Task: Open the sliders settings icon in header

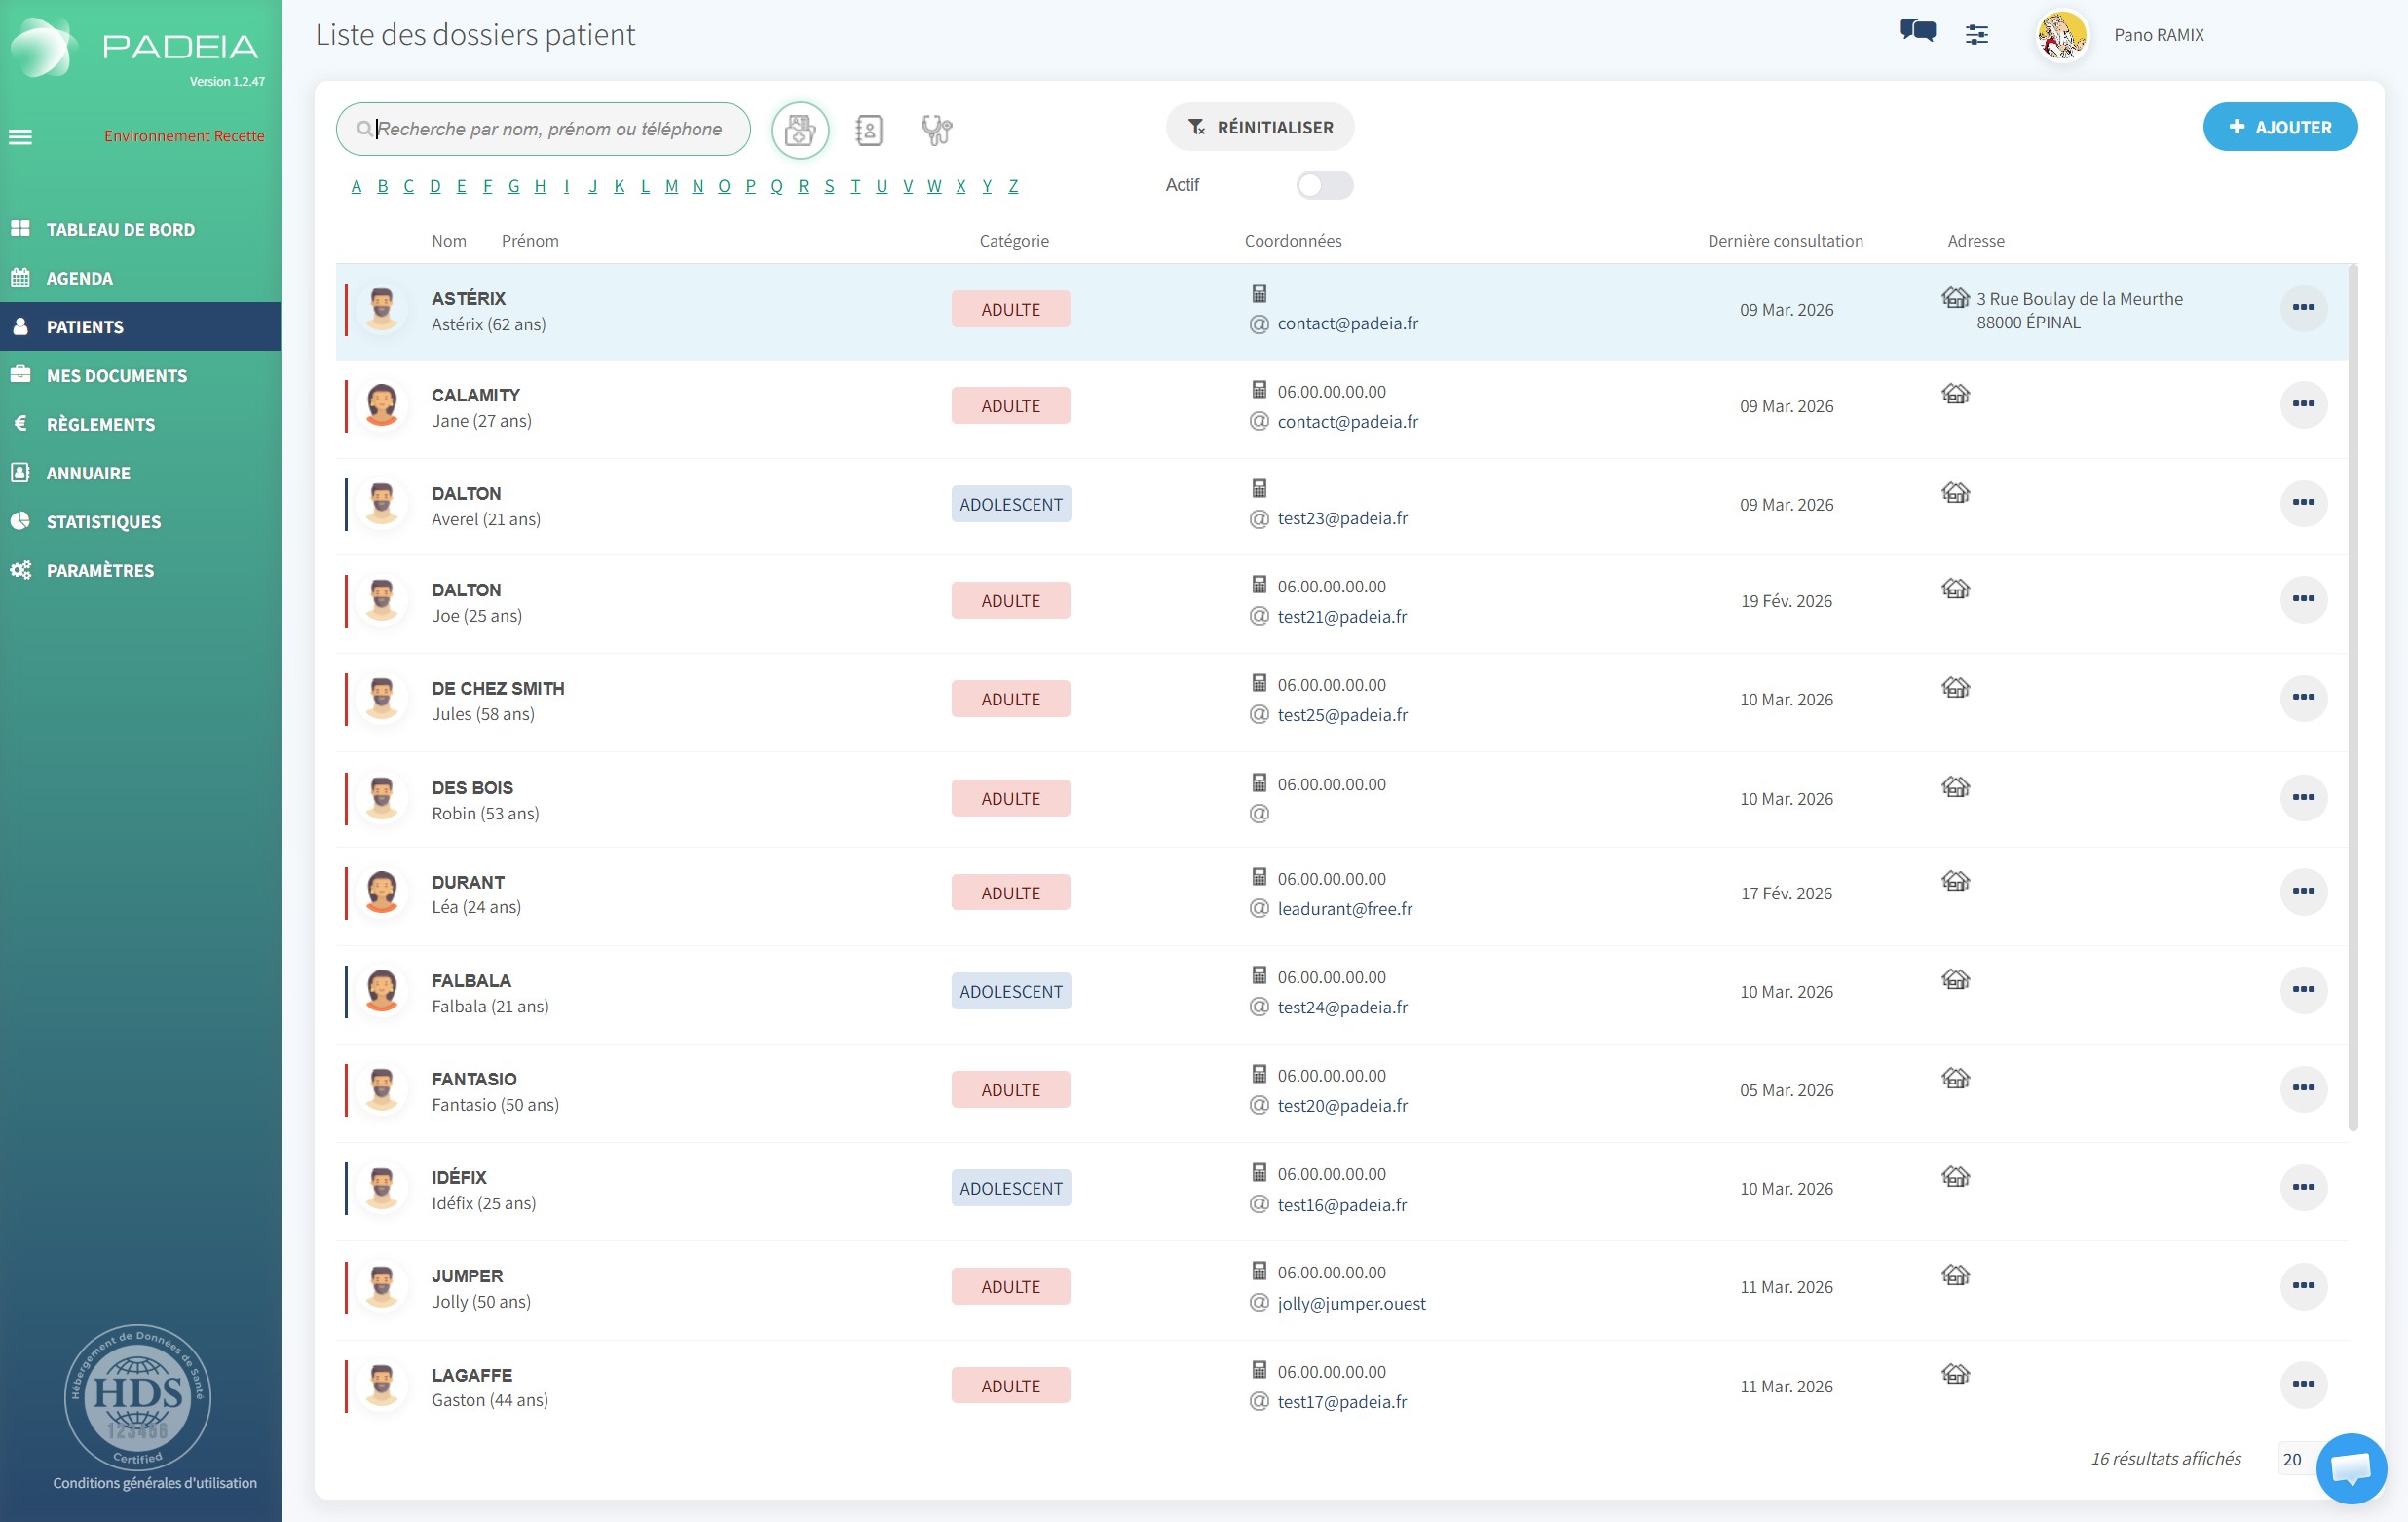Action: click(x=1976, y=35)
